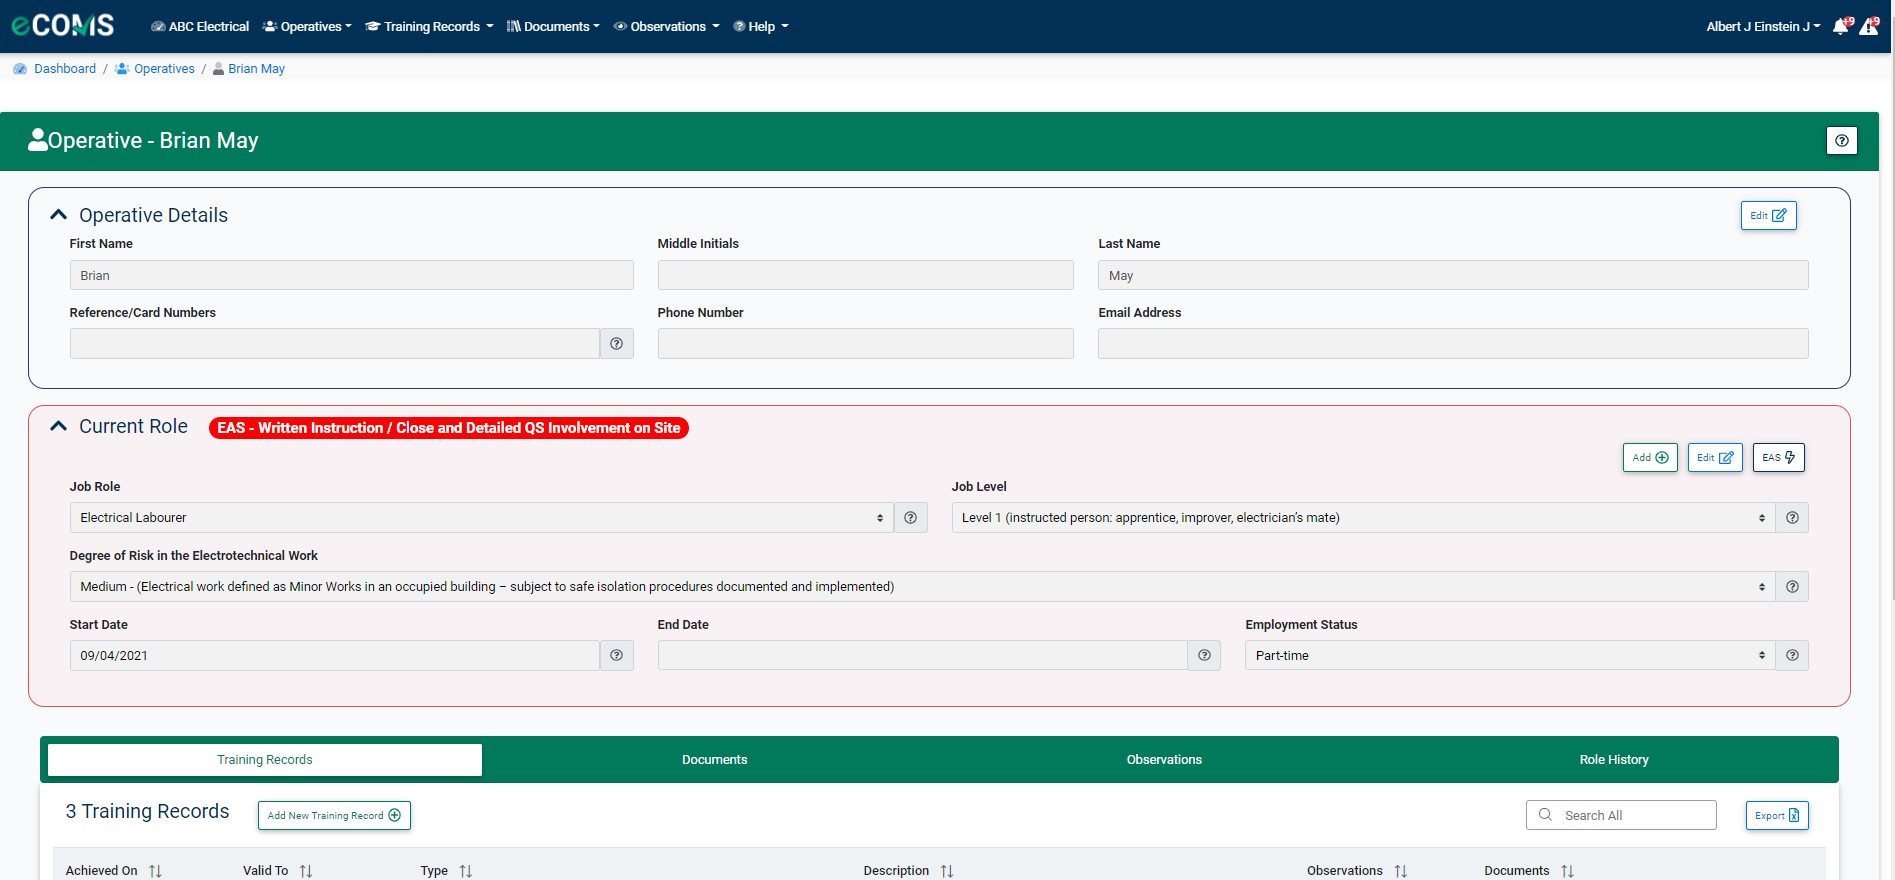Click the Search All input field

(1630, 816)
